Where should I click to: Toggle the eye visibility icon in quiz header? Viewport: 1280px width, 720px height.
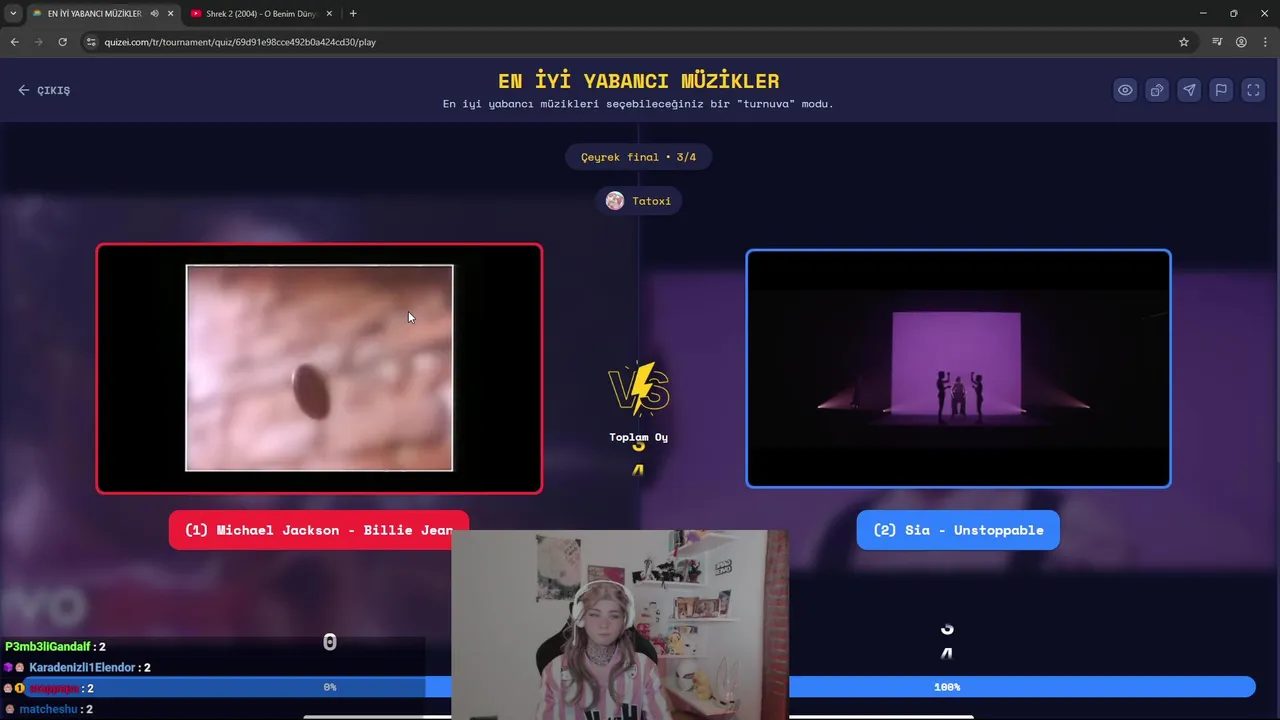click(1125, 90)
